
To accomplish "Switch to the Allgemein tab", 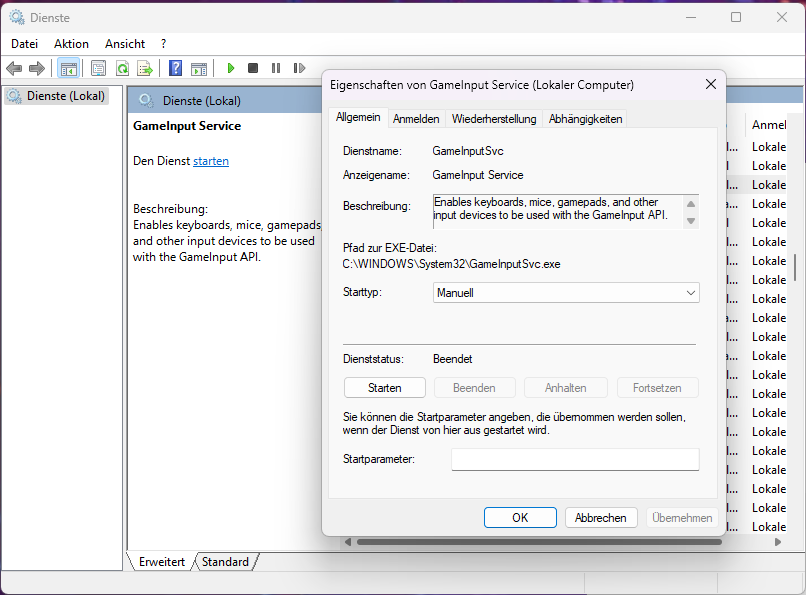I will point(358,117).
